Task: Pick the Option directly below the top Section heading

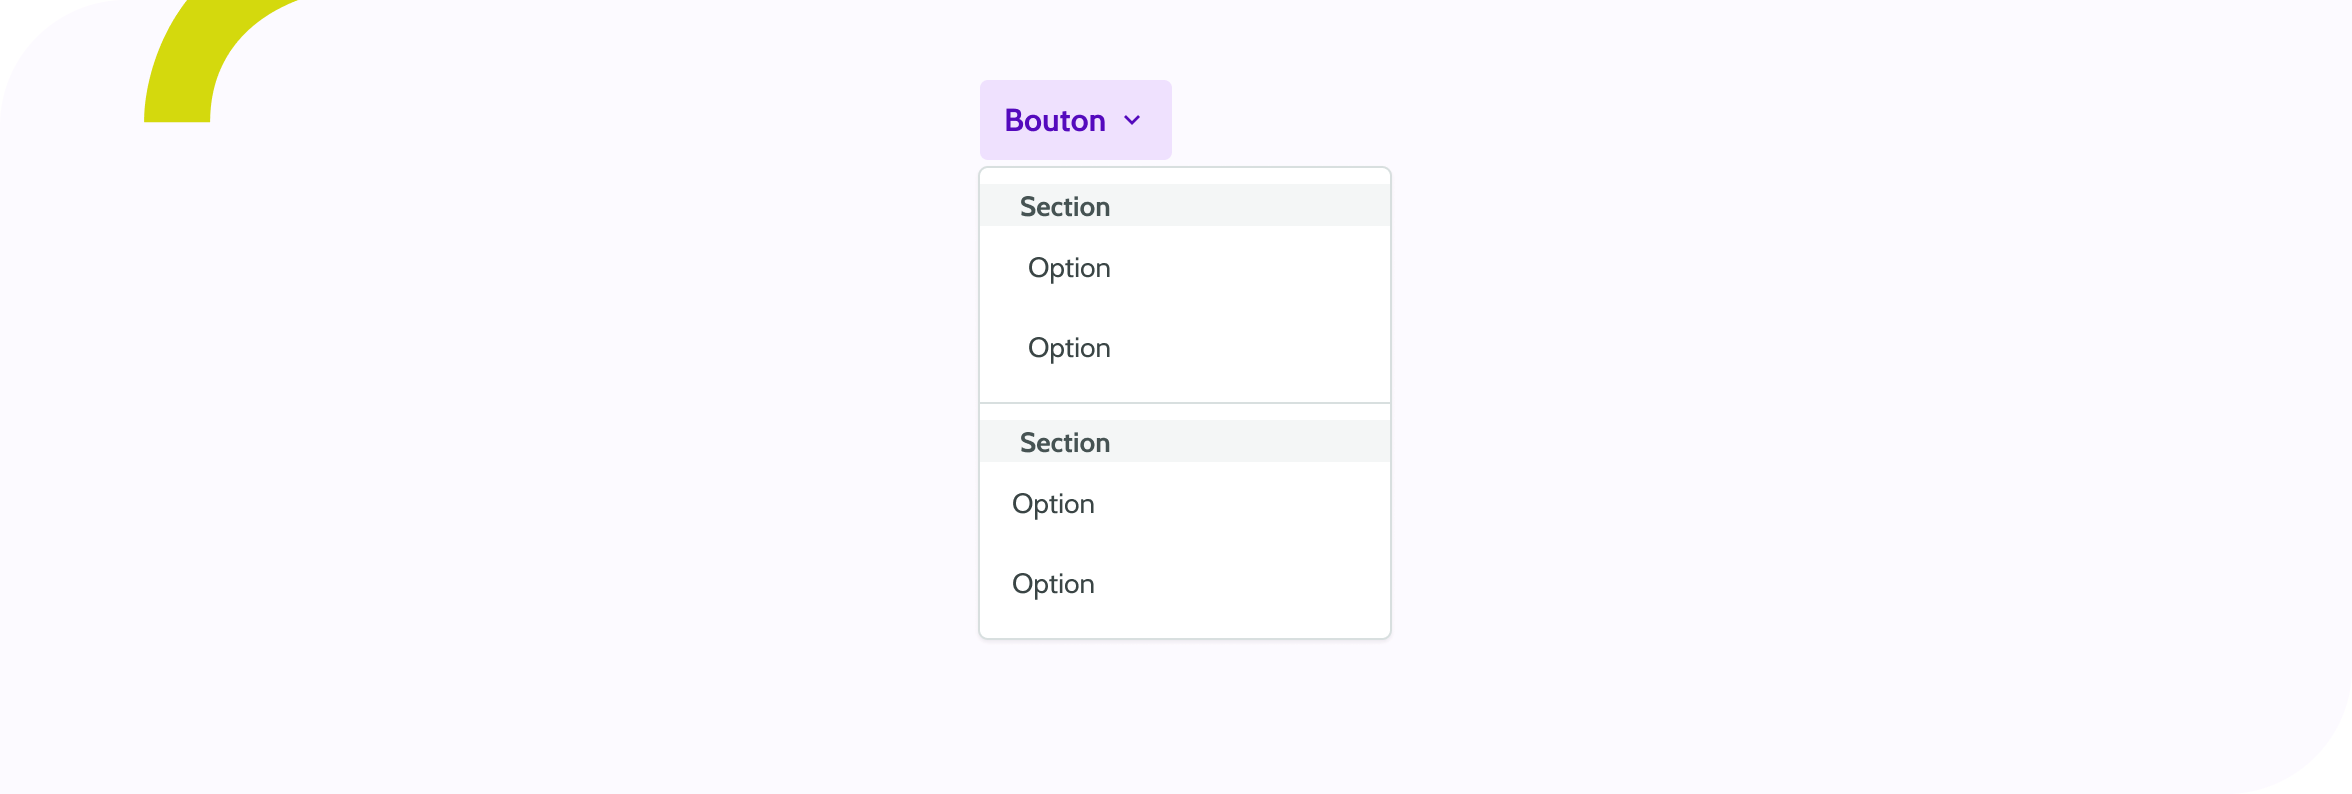Action: pyautogui.click(x=1069, y=268)
